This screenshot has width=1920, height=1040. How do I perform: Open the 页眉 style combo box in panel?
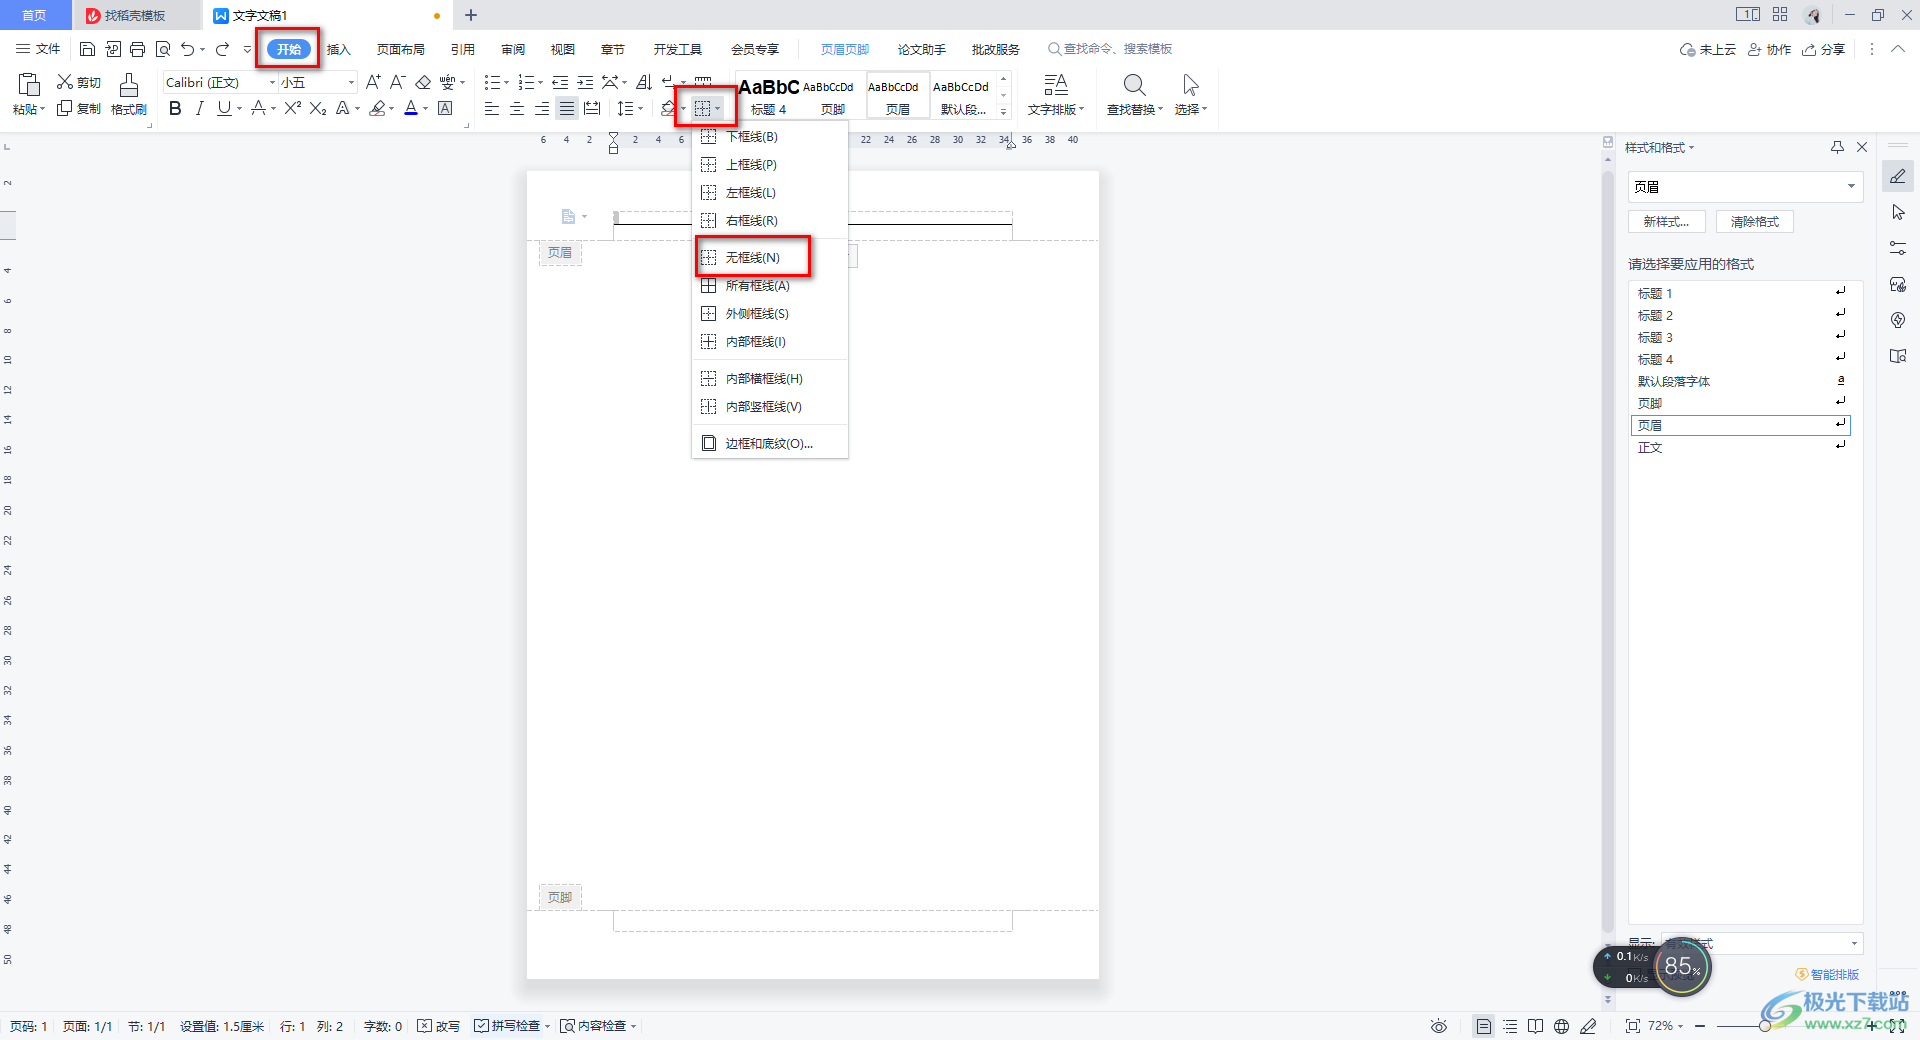[1745, 187]
